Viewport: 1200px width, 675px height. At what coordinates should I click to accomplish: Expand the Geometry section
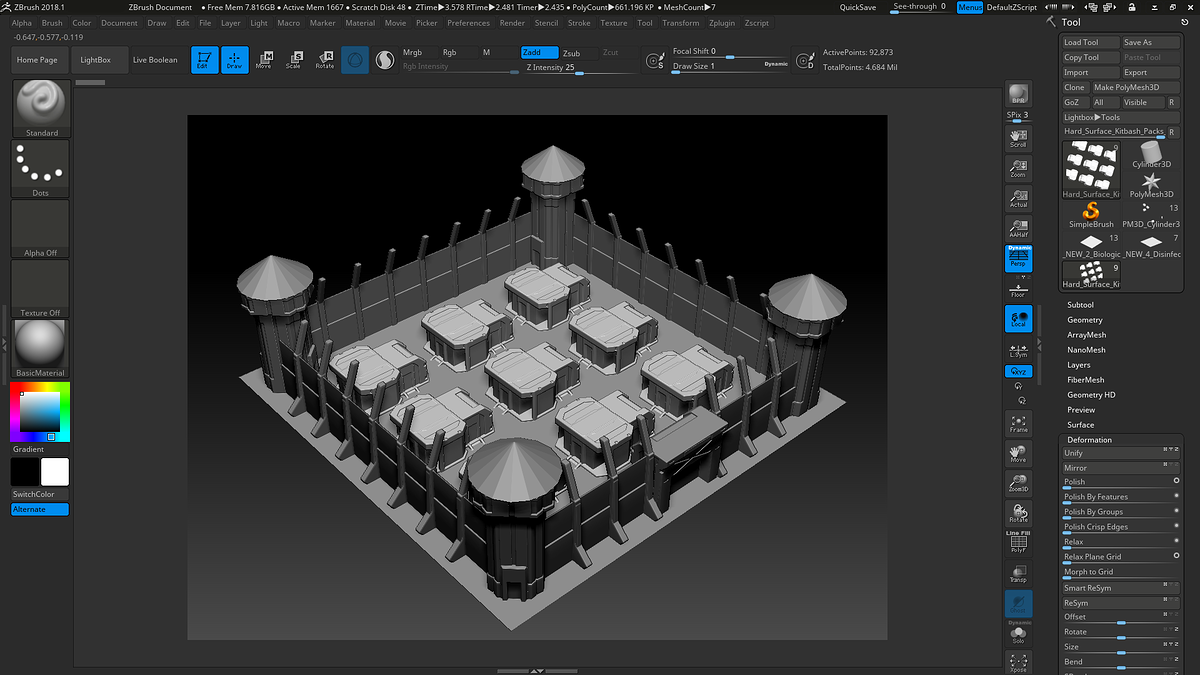(x=1084, y=320)
